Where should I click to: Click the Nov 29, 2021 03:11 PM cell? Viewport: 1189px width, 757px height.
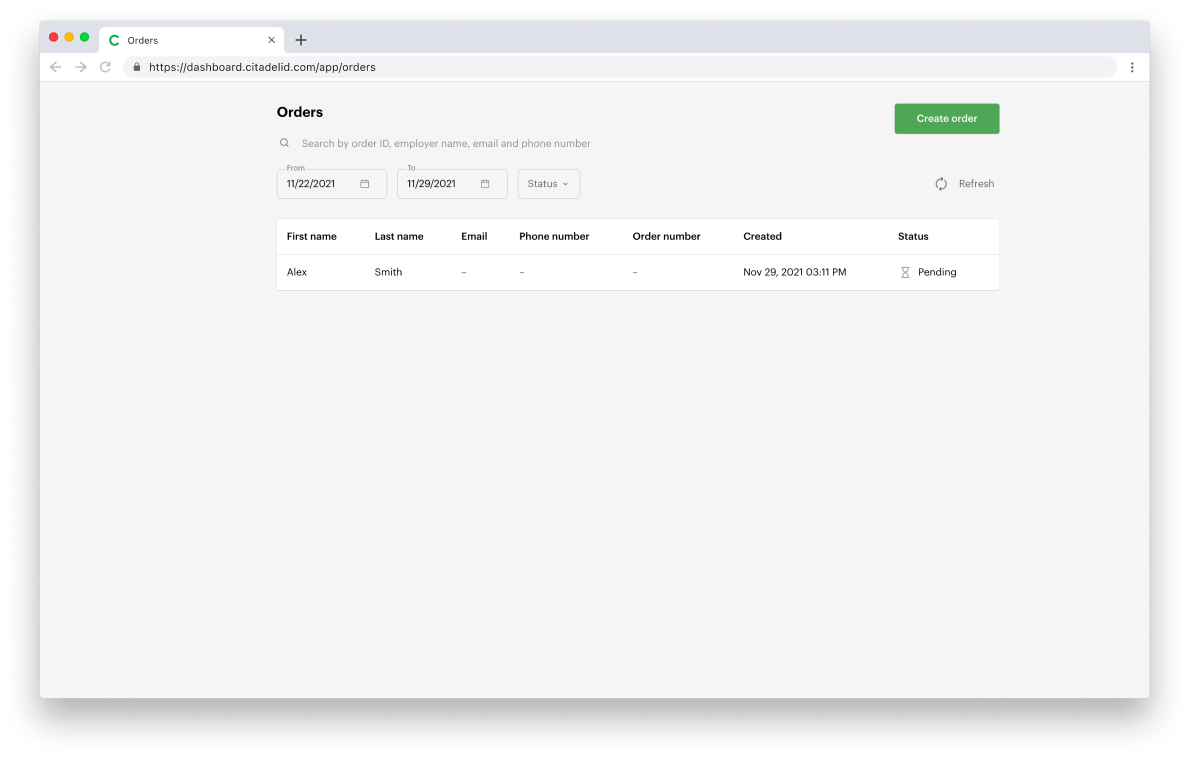pyautogui.click(x=795, y=272)
